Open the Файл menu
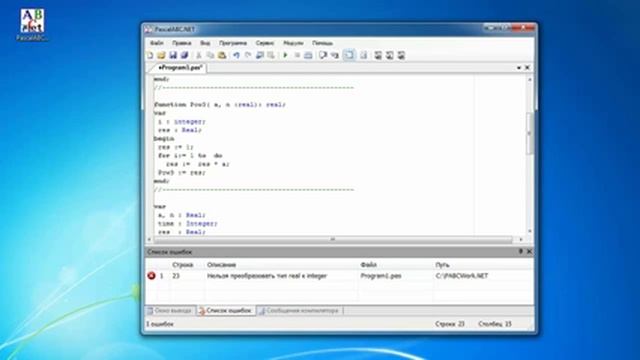 pos(157,43)
